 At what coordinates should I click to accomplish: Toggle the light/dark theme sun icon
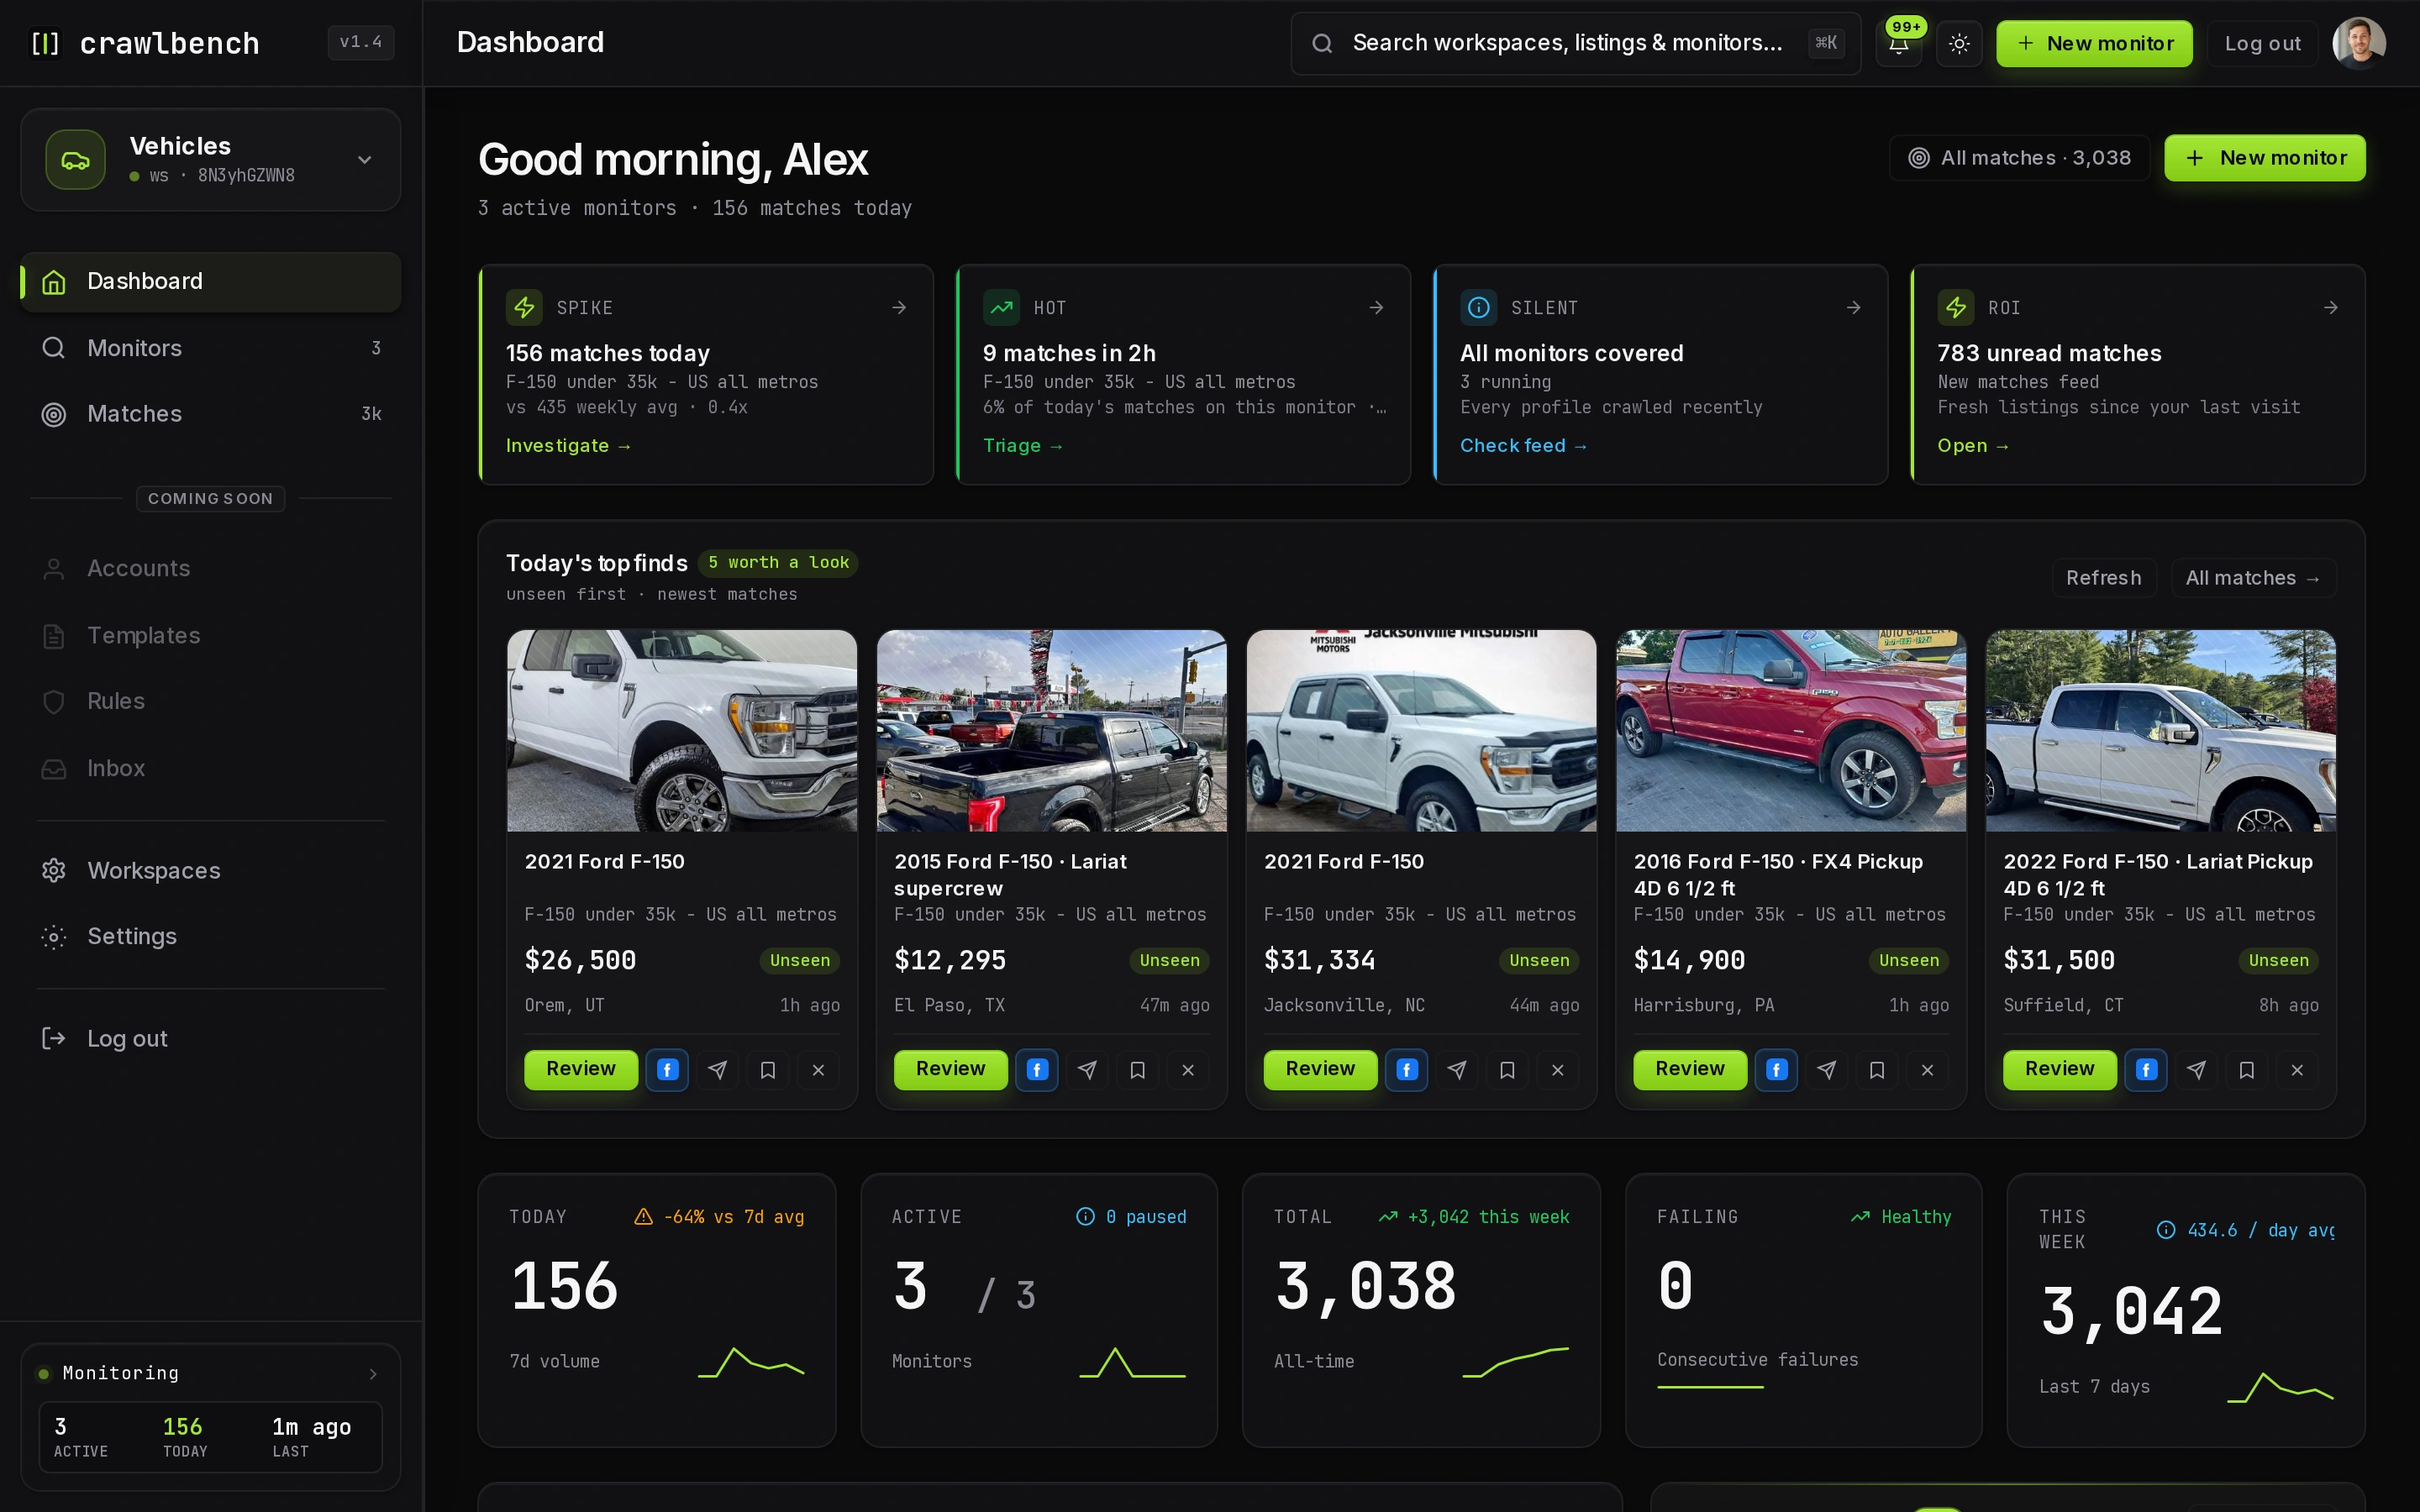pyautogui.click(x=1959, y=43)
